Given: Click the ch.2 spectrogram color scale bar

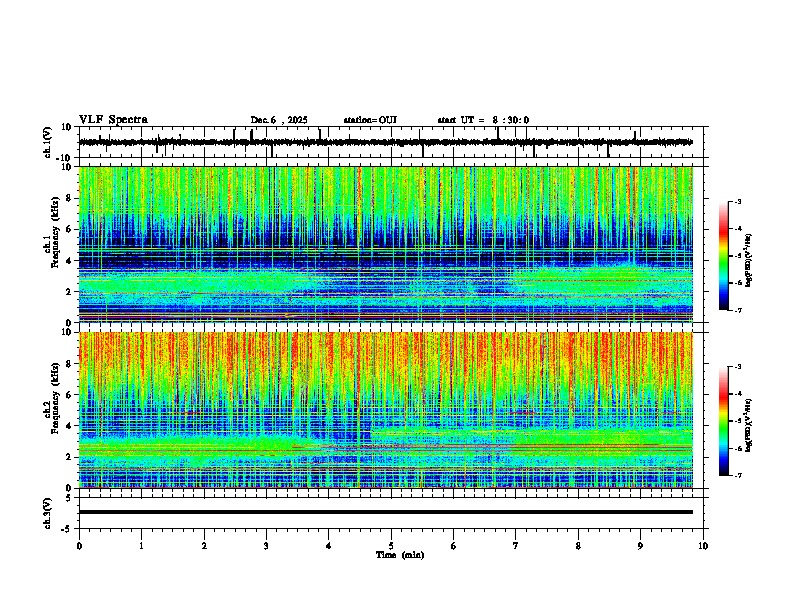Looking at the screenshot, I should click(x=723, y=421).
